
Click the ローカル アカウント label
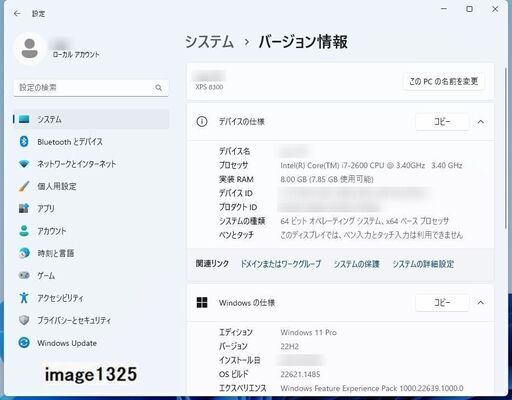76,55
